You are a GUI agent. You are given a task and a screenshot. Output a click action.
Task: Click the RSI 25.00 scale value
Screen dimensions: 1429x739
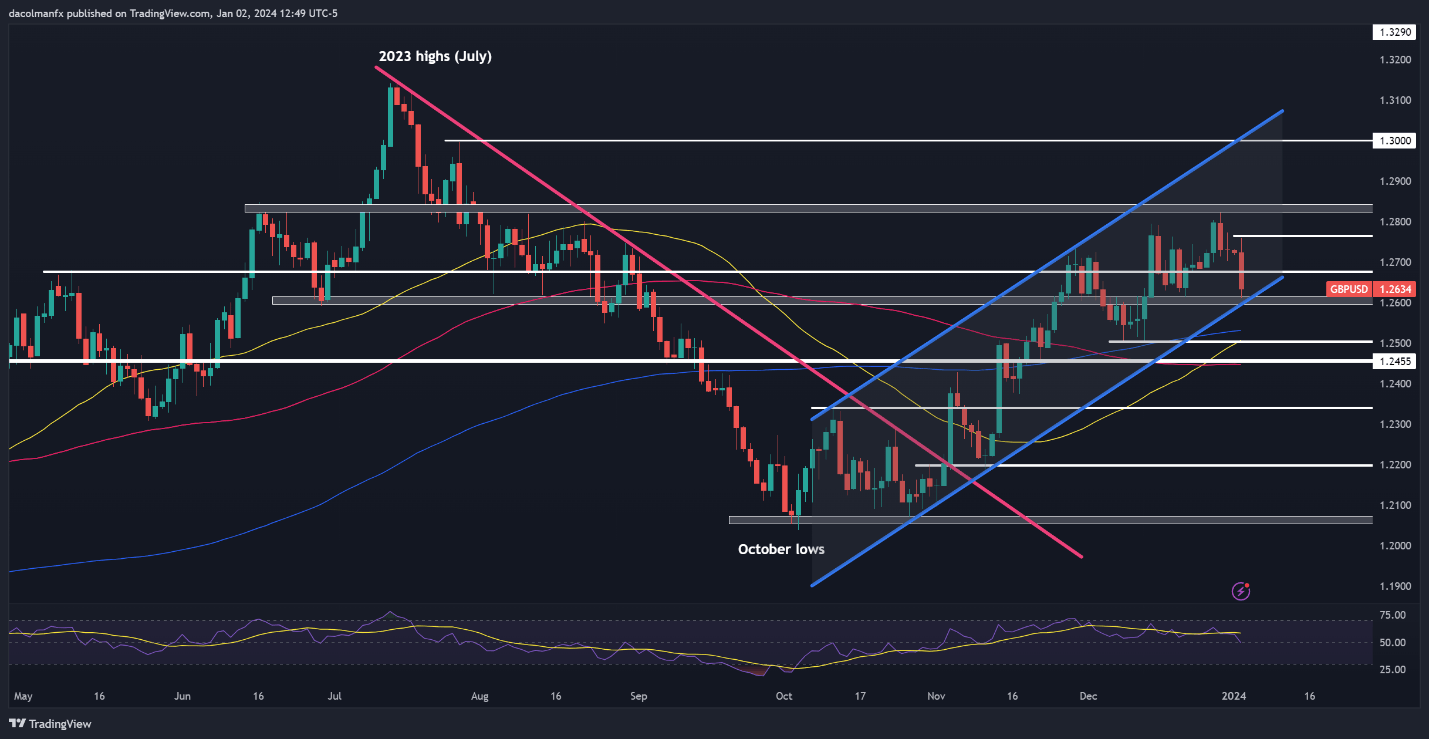(x=1392, y=669)
